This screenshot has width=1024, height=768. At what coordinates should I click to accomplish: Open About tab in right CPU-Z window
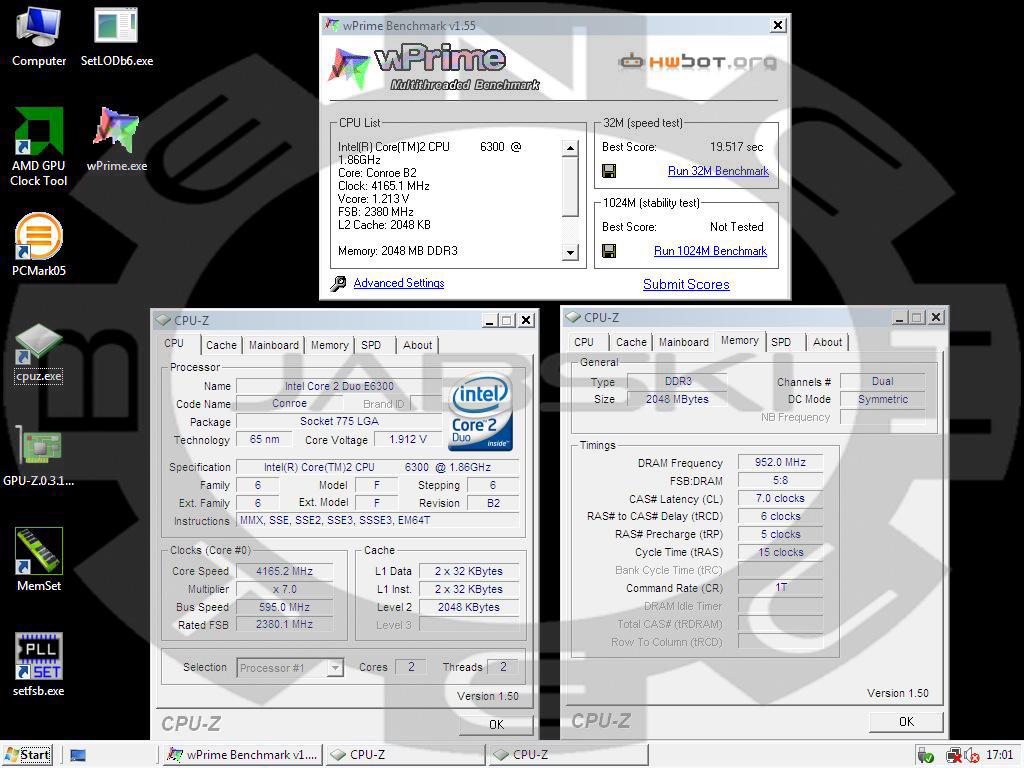[827, 342]
